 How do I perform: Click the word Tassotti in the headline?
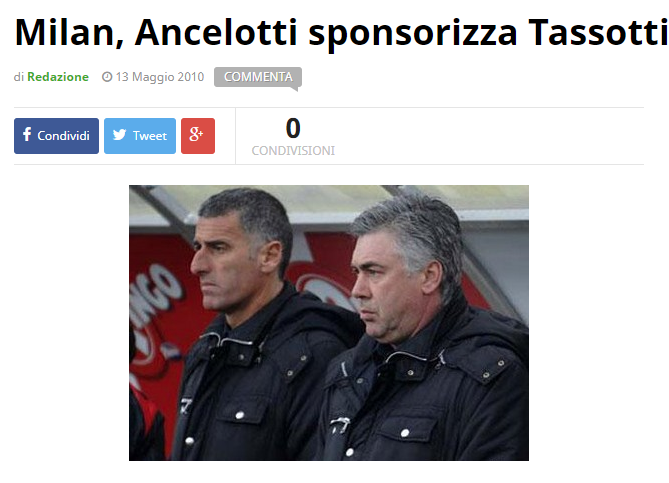coord(599,32)
